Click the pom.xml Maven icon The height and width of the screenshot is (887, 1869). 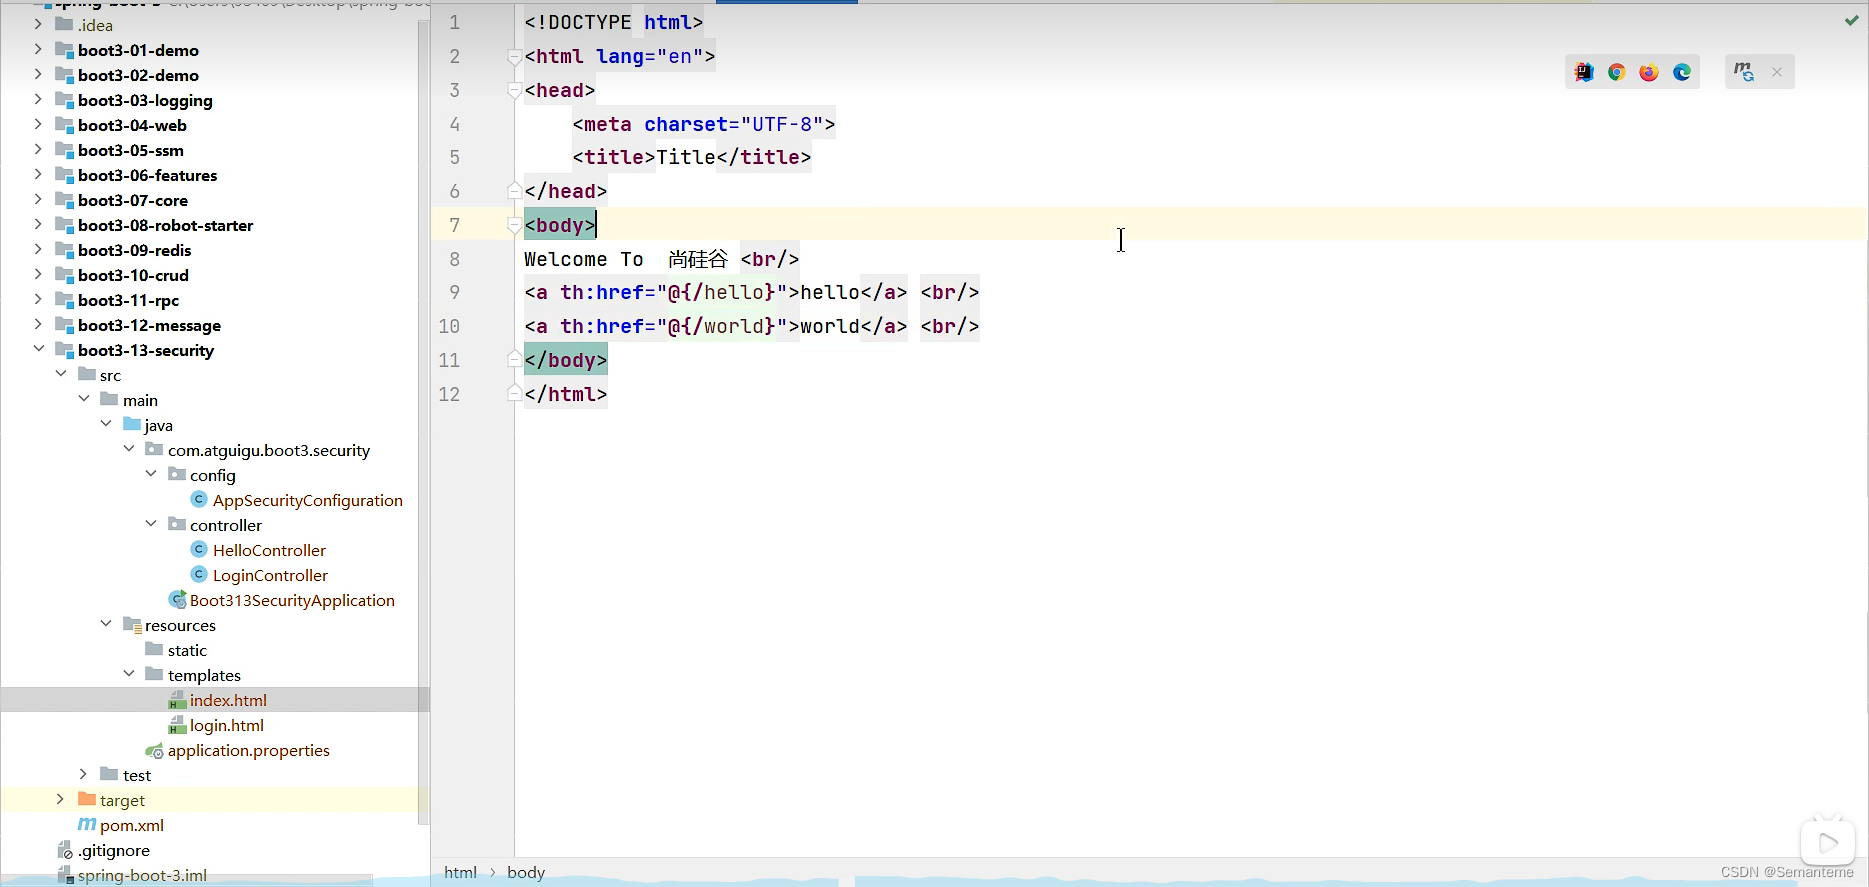coord(87,824)
